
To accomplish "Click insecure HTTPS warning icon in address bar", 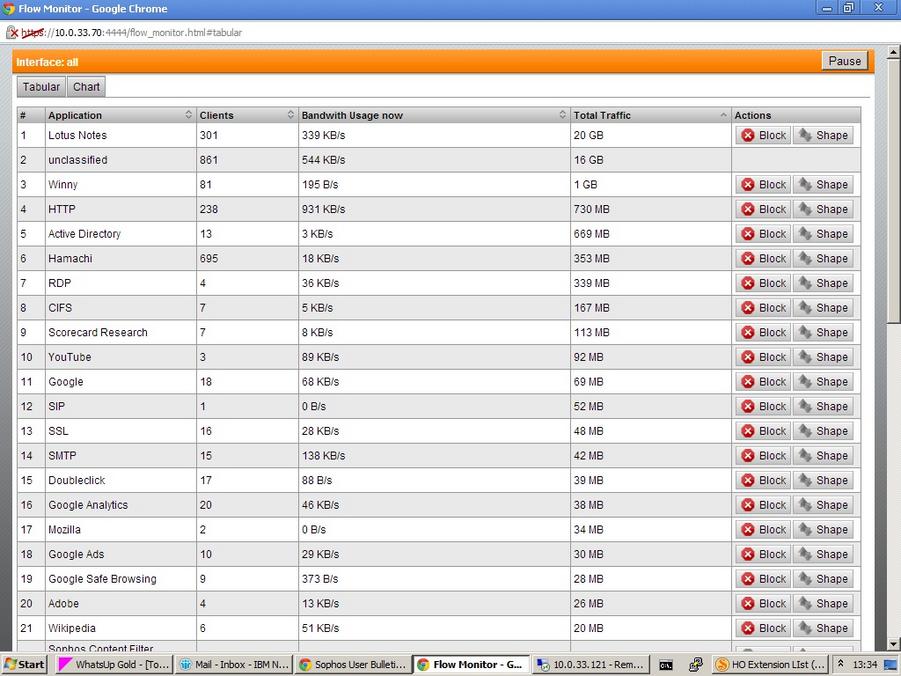I will [x=12, y=33].
